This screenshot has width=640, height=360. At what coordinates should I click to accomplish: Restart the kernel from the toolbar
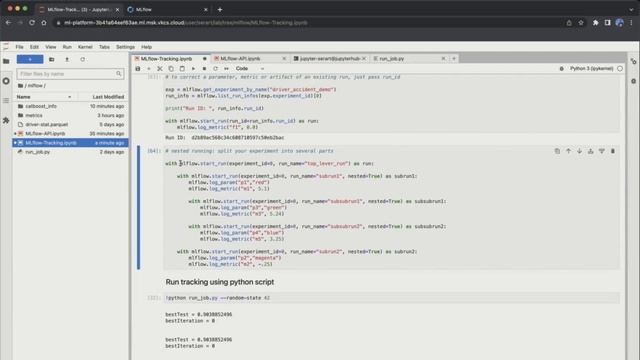(x=215, y=69)
